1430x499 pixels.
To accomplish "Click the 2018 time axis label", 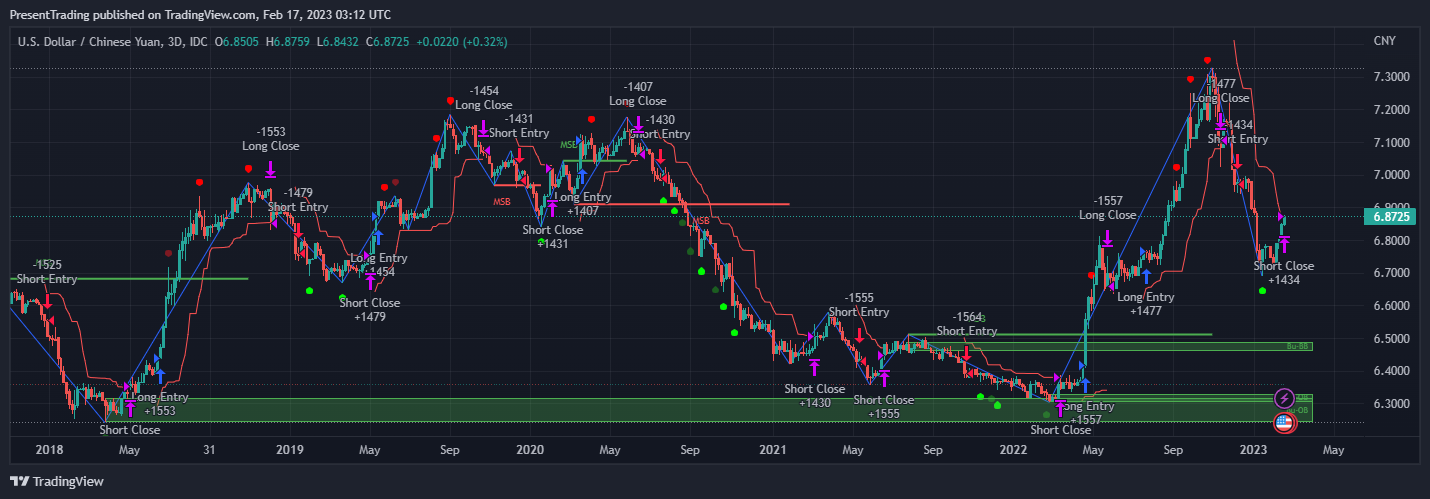I will (49, 450).
